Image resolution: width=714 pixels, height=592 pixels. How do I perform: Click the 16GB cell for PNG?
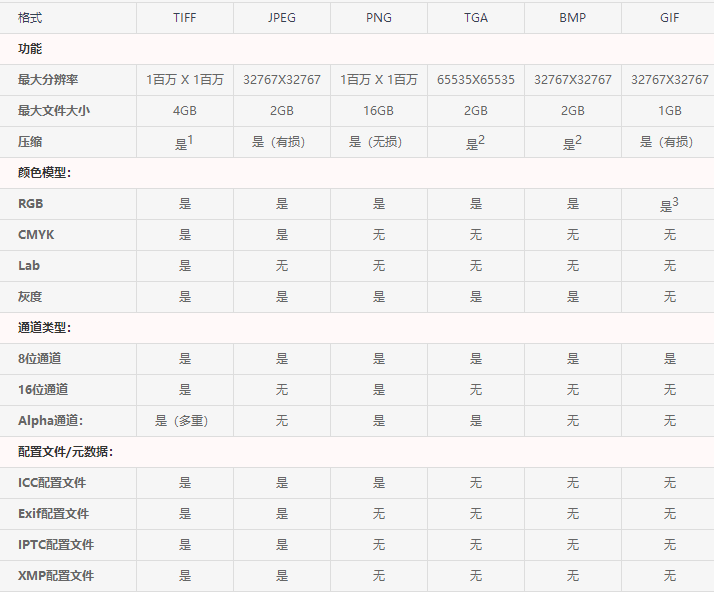pyautogui.click(x=378, y=111)
